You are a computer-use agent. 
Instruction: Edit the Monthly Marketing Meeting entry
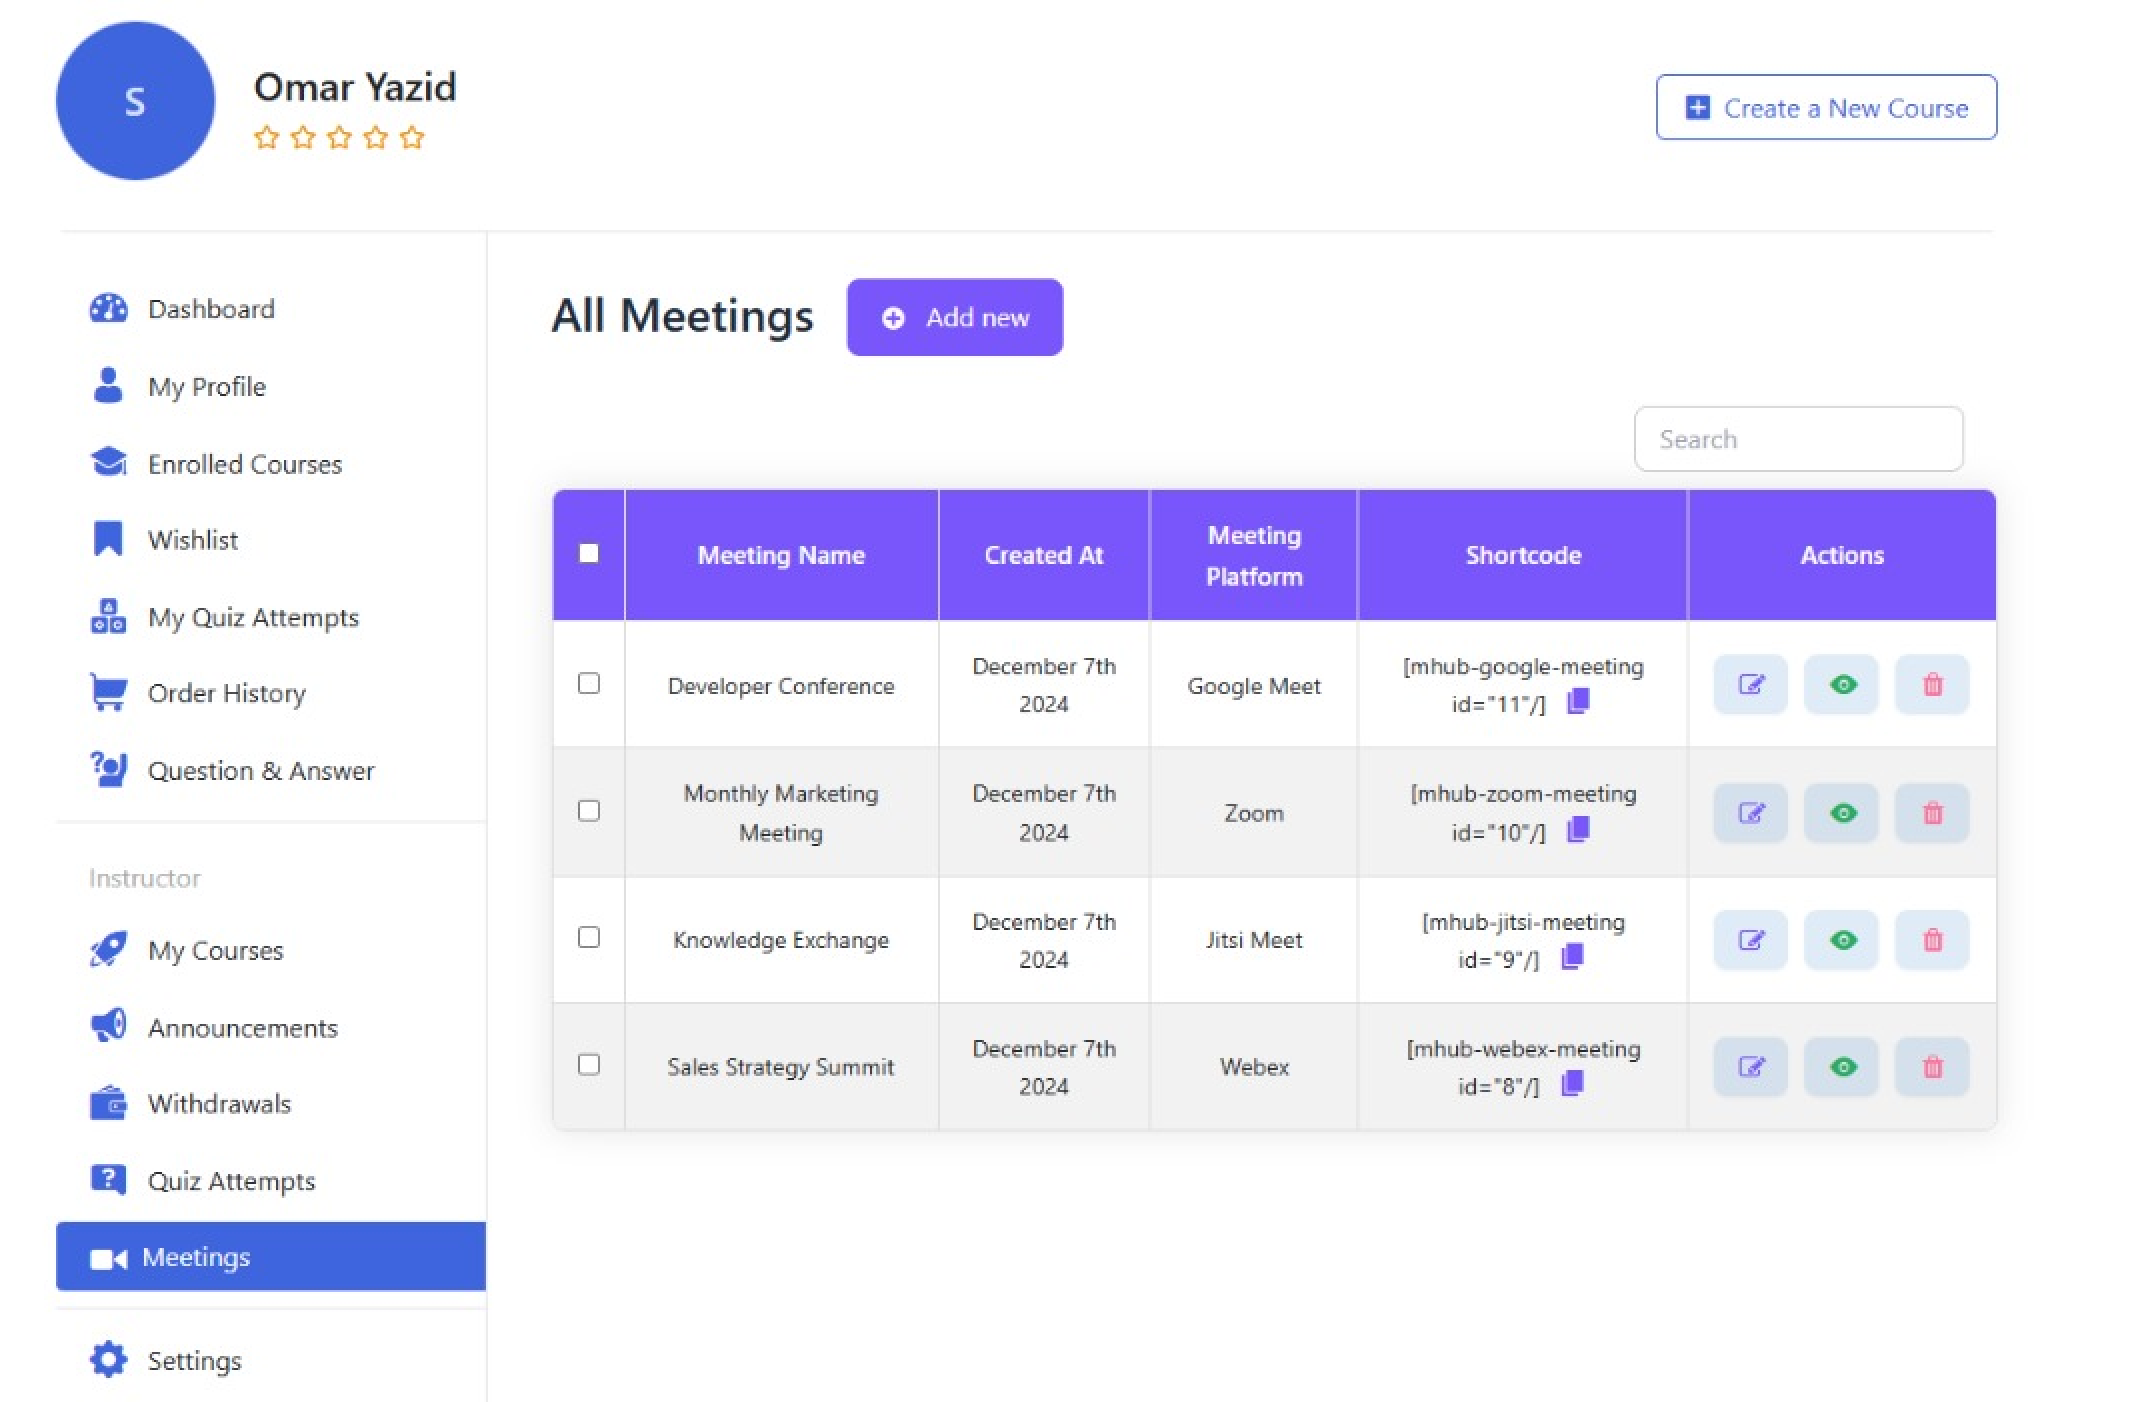pyautogui.click(x=1750, y=813)
